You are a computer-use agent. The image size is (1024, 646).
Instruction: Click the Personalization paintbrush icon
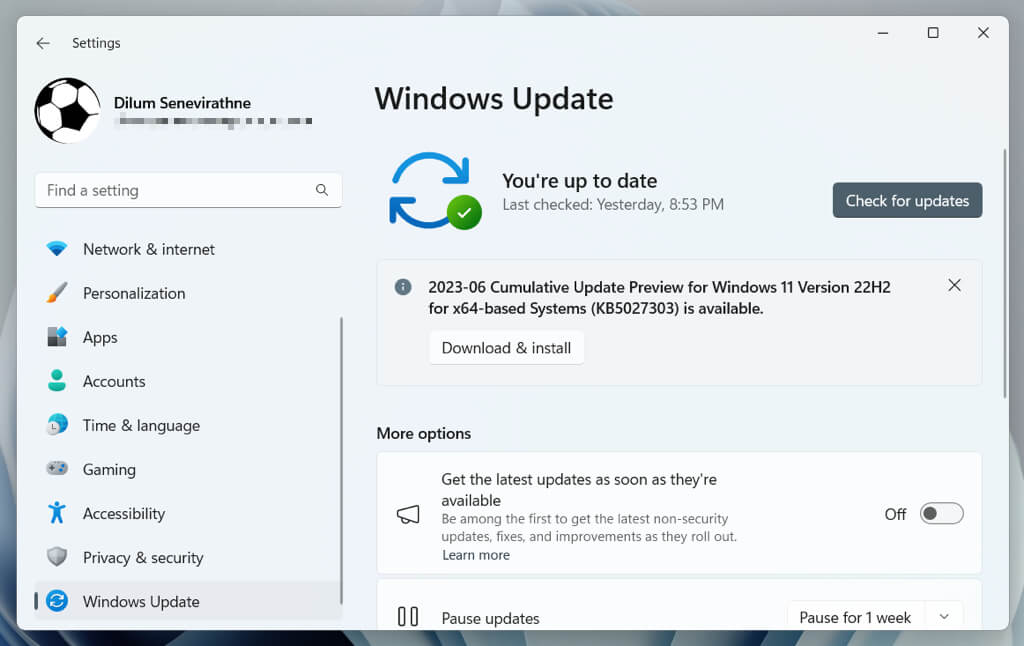click(57, 293)
